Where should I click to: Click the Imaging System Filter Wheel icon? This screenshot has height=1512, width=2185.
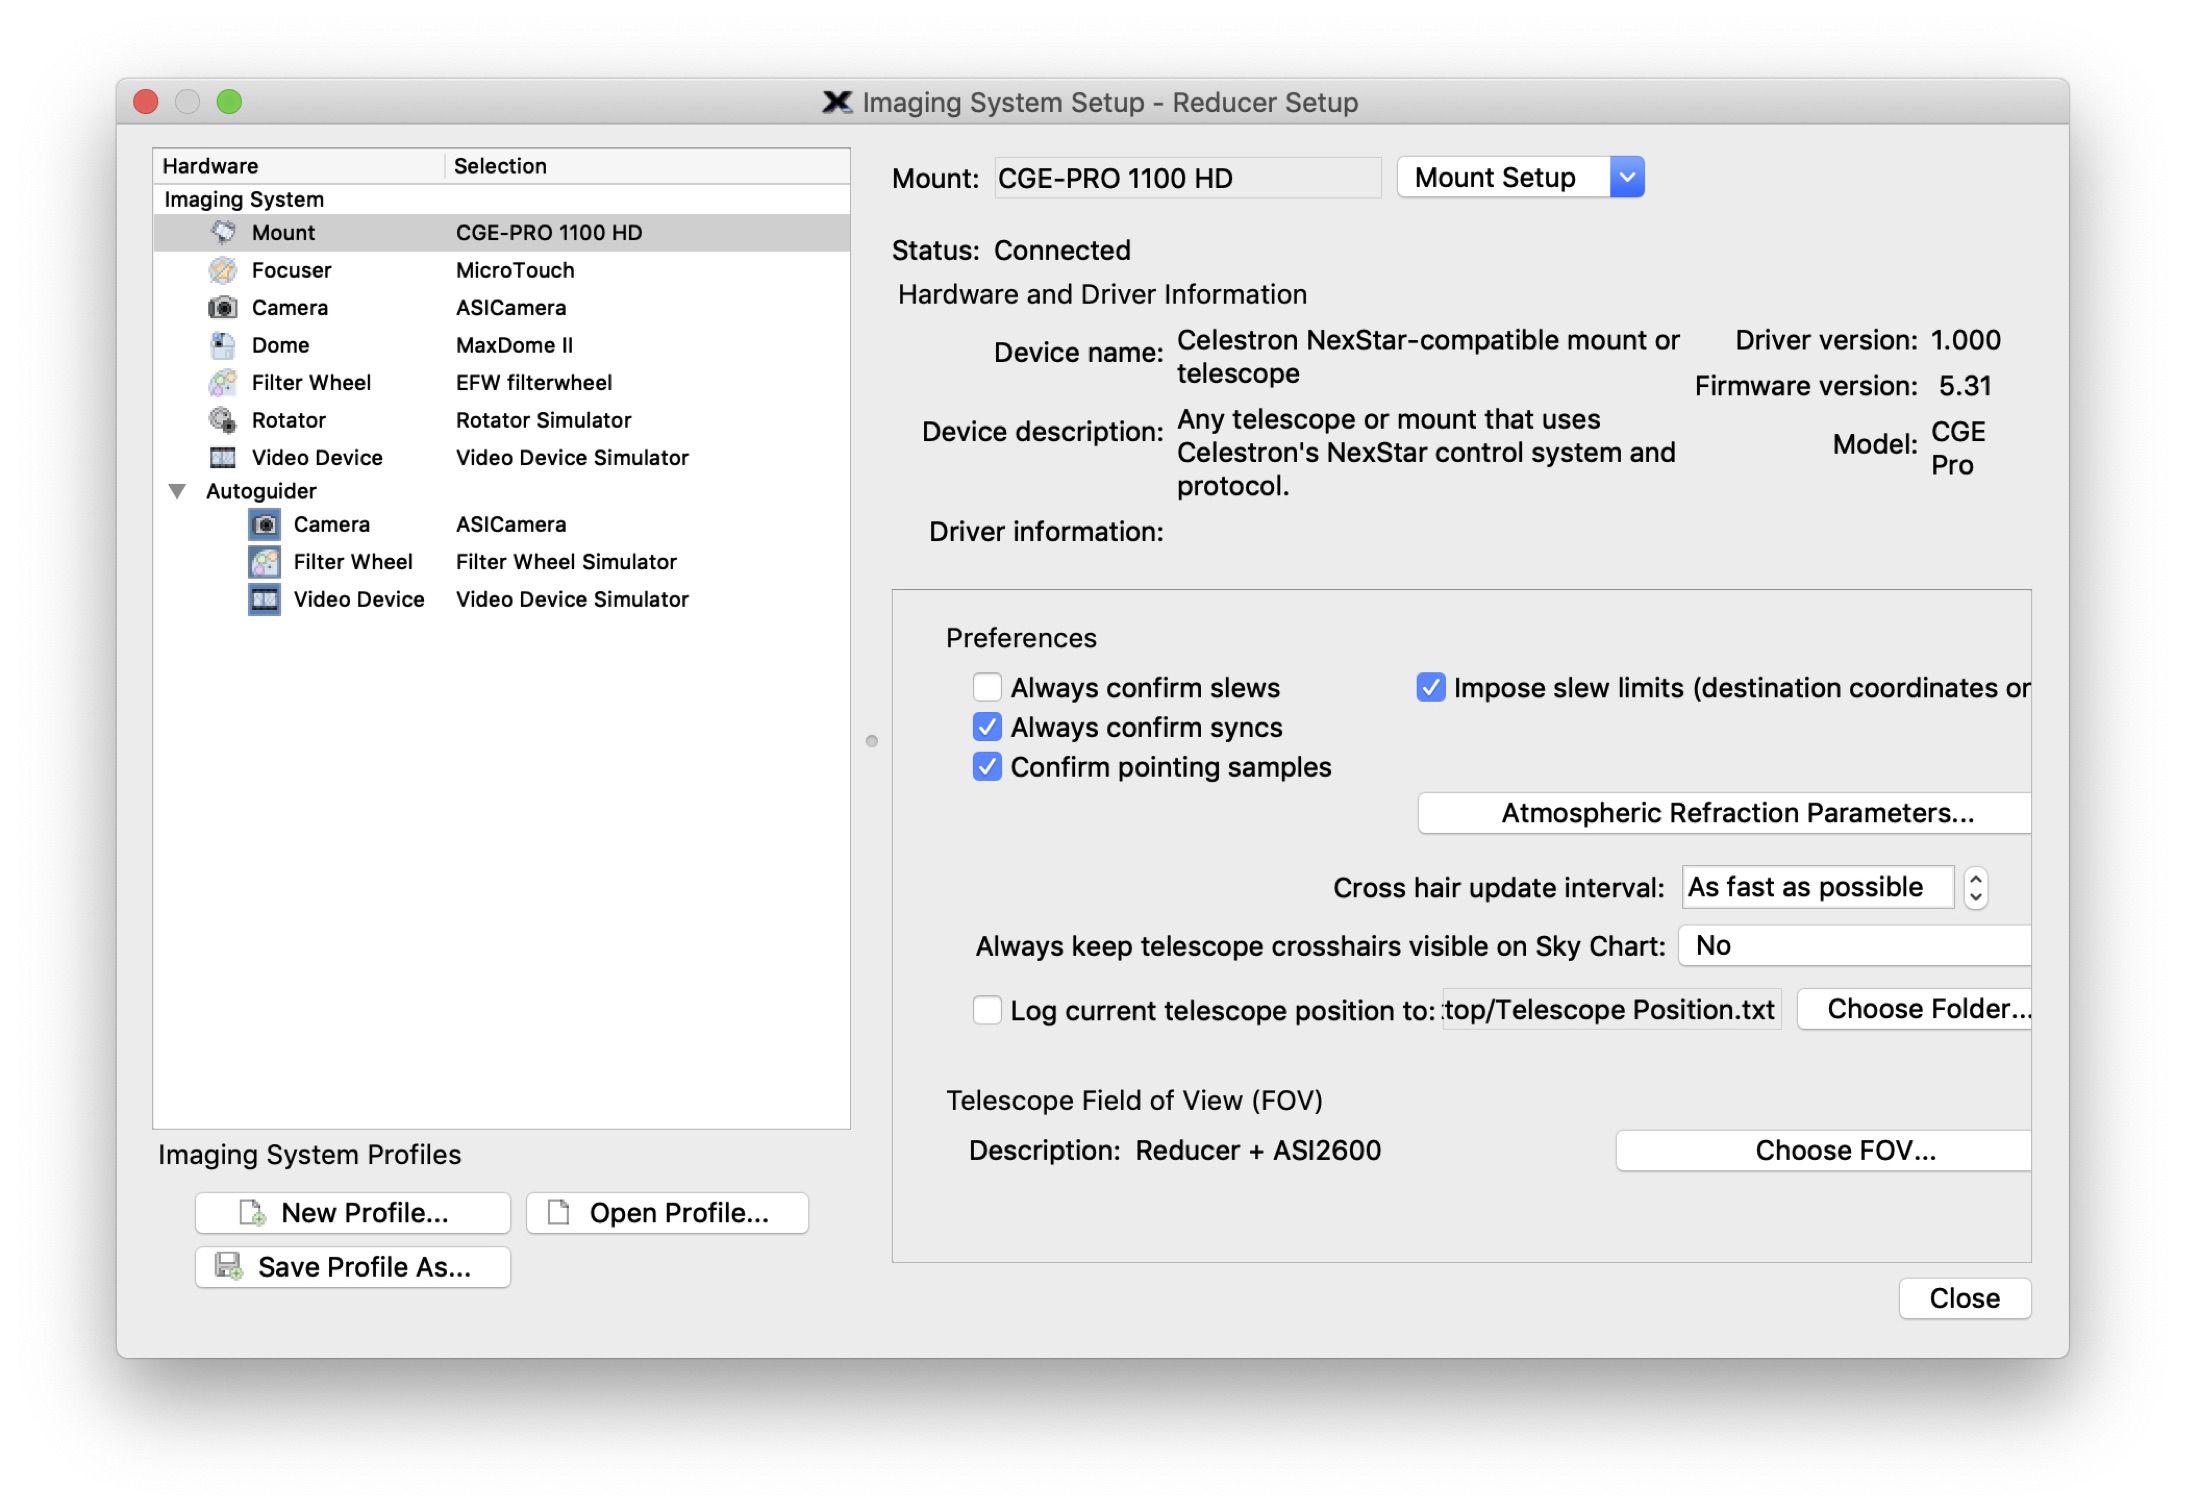(223, 382)
